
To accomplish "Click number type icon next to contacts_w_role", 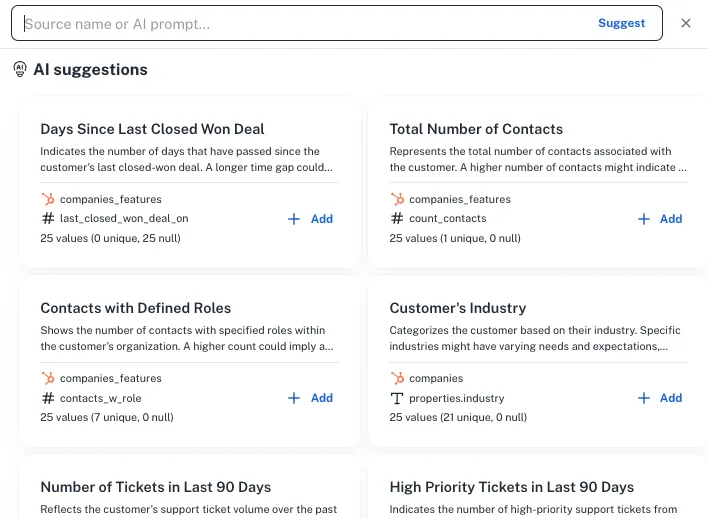I will click(x=47, y=398).
